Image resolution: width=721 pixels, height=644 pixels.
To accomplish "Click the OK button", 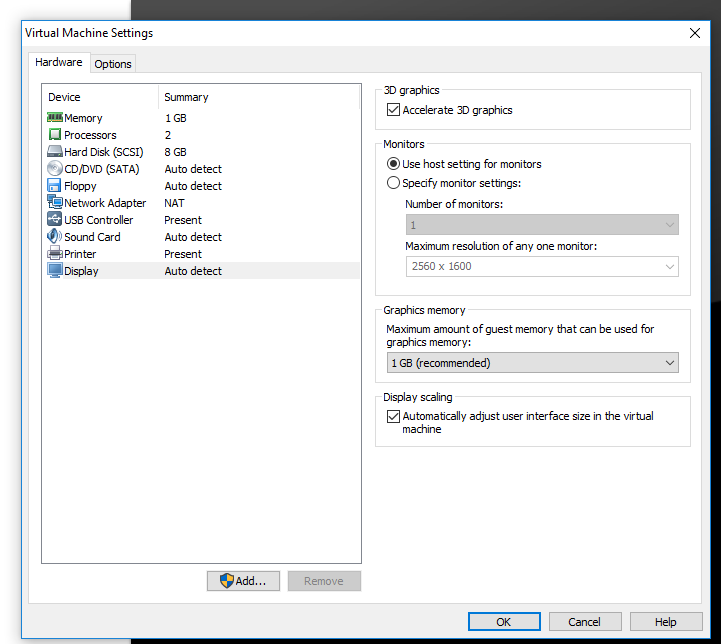I will (x=504, y=622).
